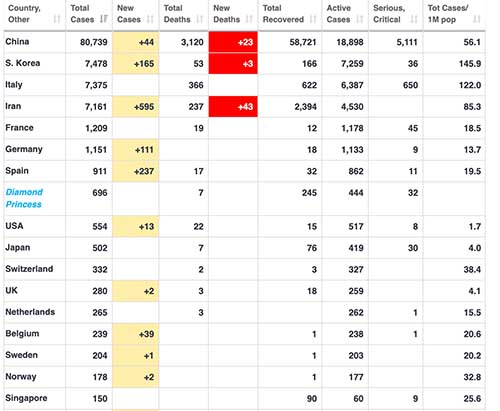Open the Diamond Princess link
500x411 pixels.
coord(24,198)
